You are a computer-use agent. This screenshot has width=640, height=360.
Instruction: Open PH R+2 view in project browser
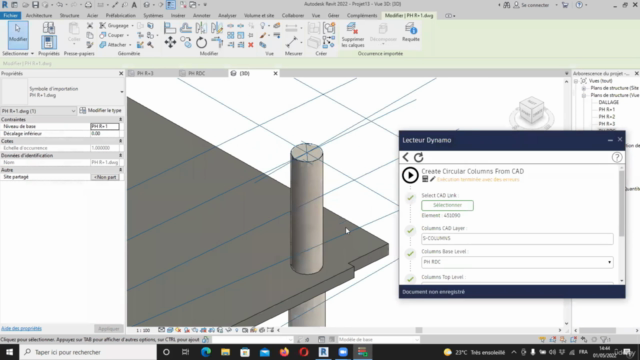click(x=607, y=117)
